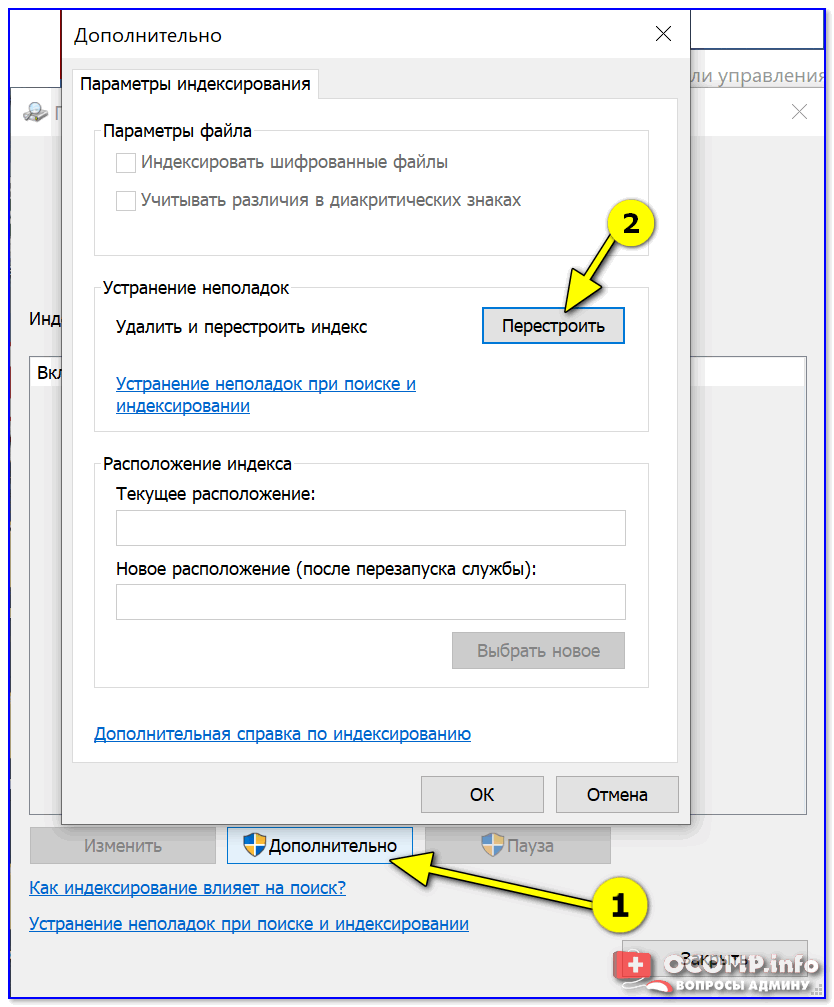Click the Отмена button
834x1007 pixels.
pos(617,794)
